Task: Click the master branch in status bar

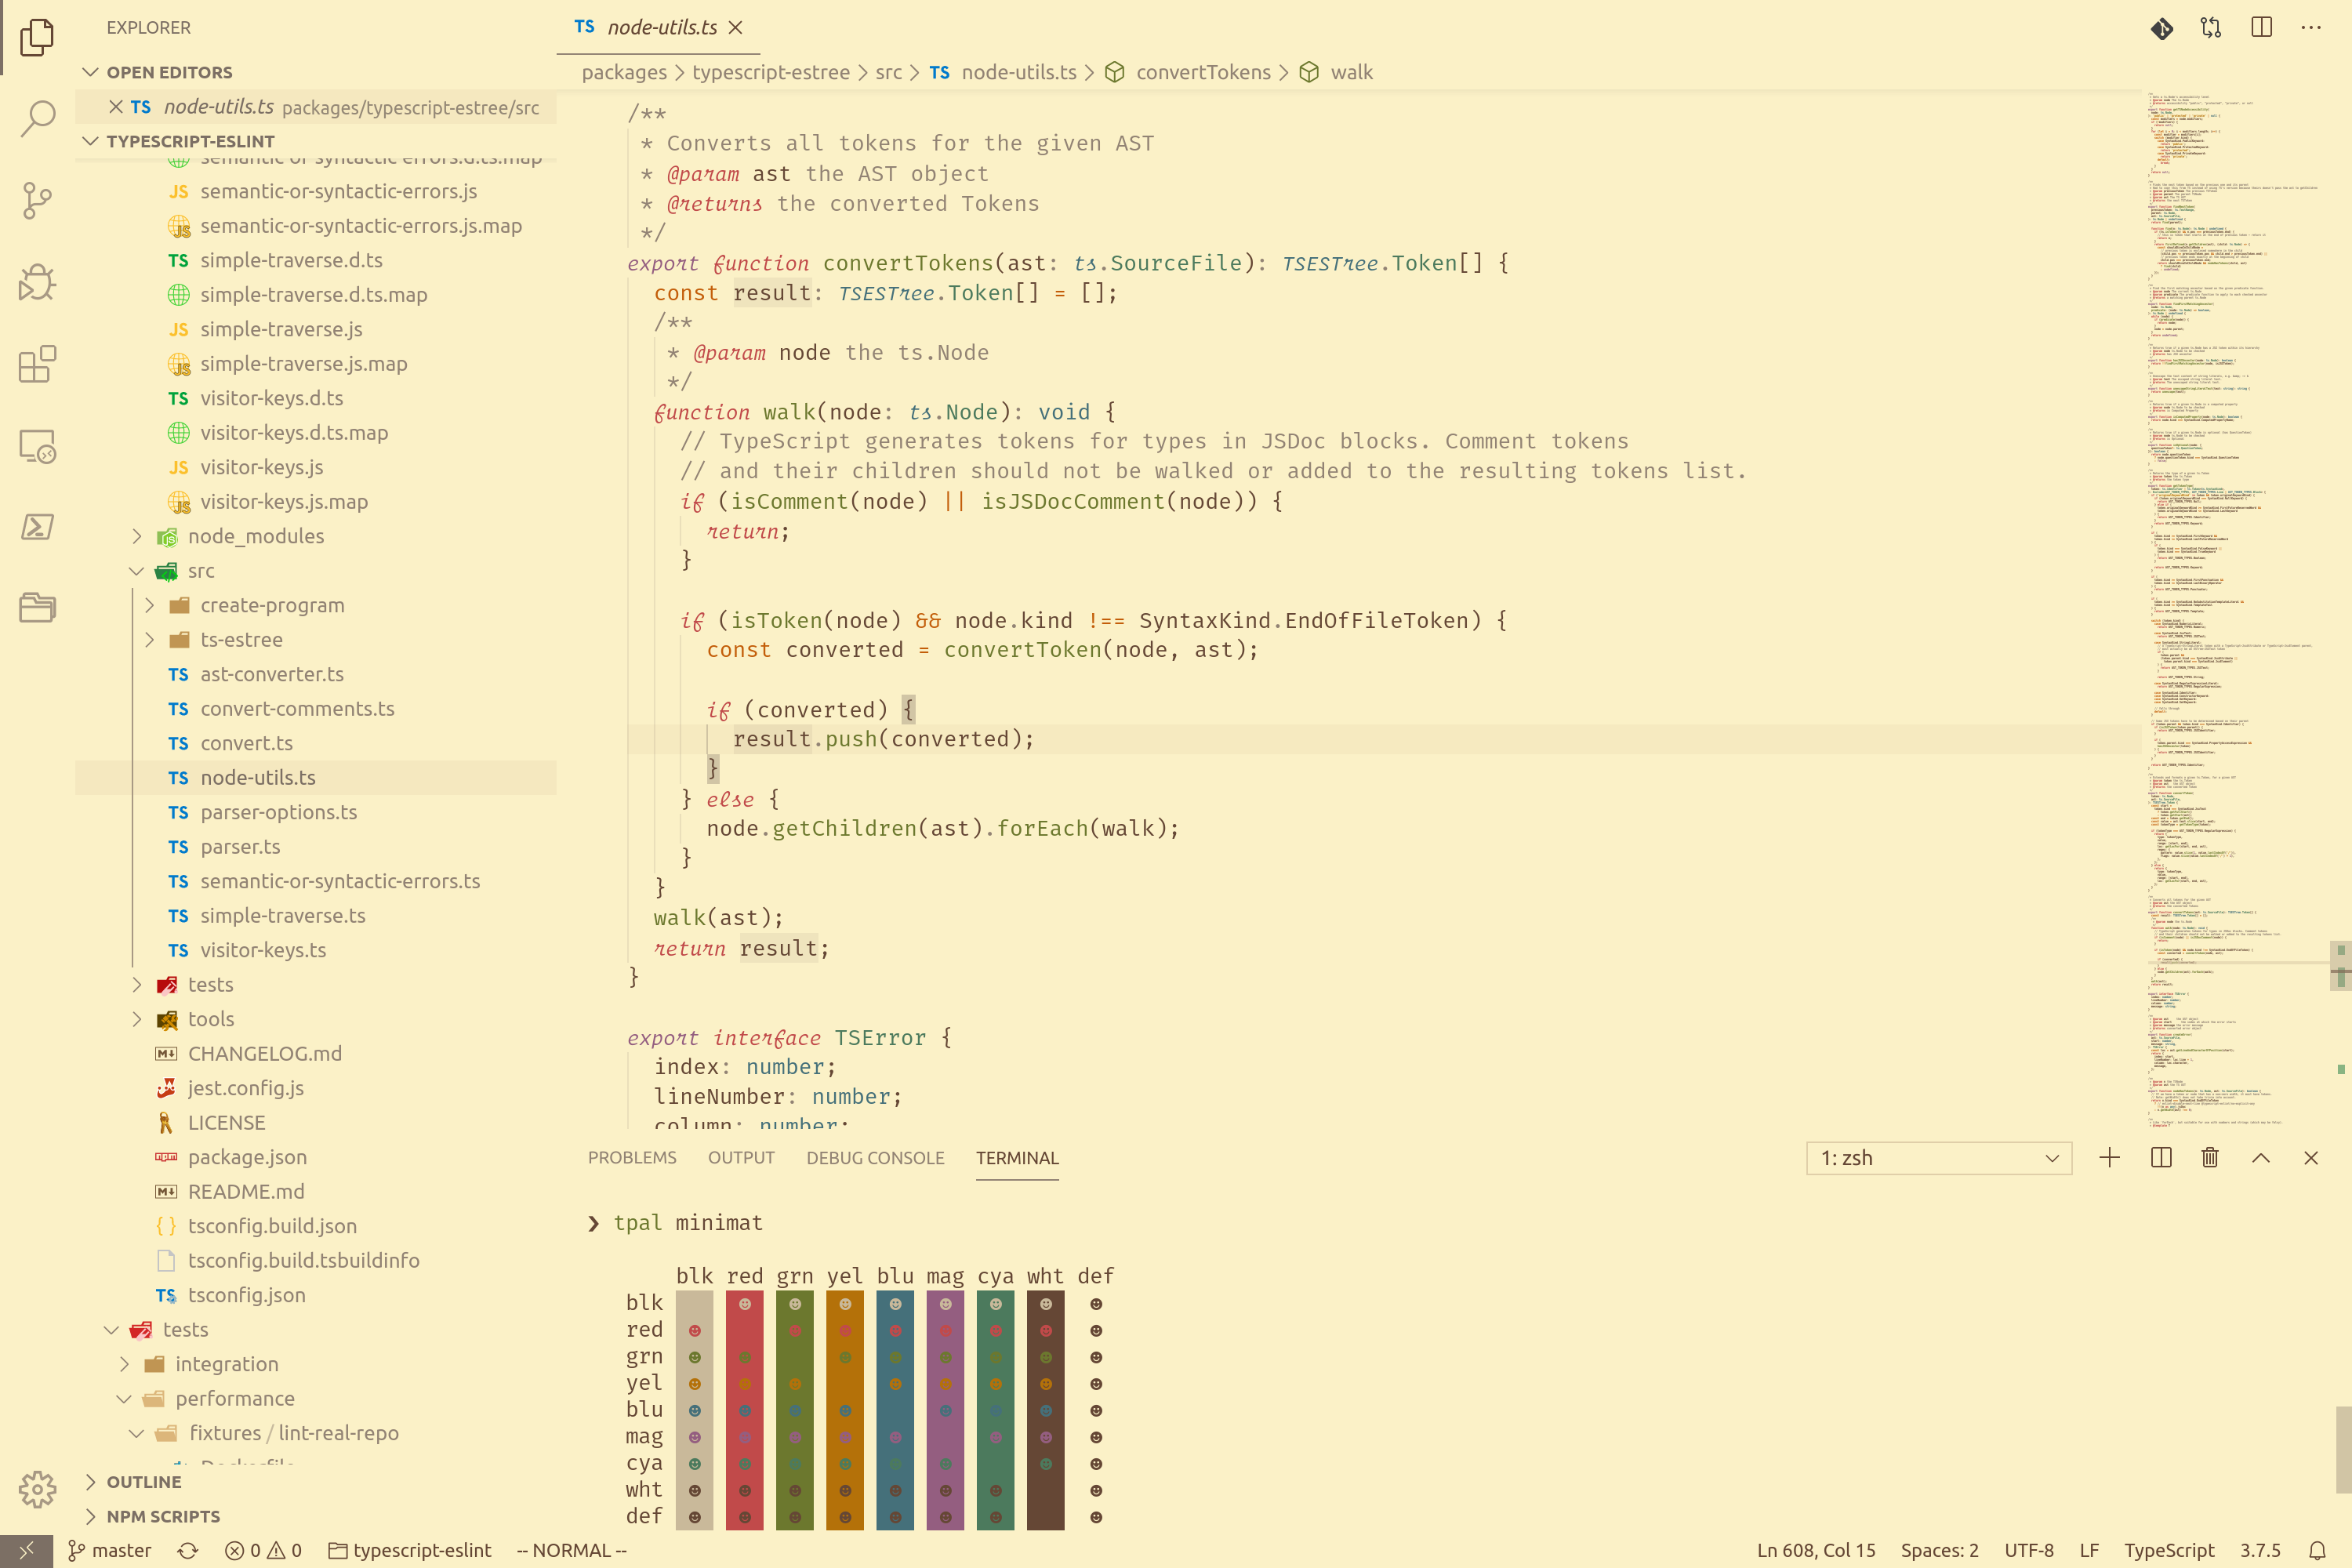Action: 110,1550
